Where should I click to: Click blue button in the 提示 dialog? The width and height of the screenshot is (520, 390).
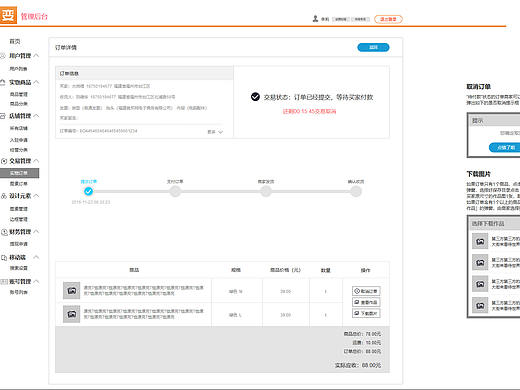pos(505,147)
